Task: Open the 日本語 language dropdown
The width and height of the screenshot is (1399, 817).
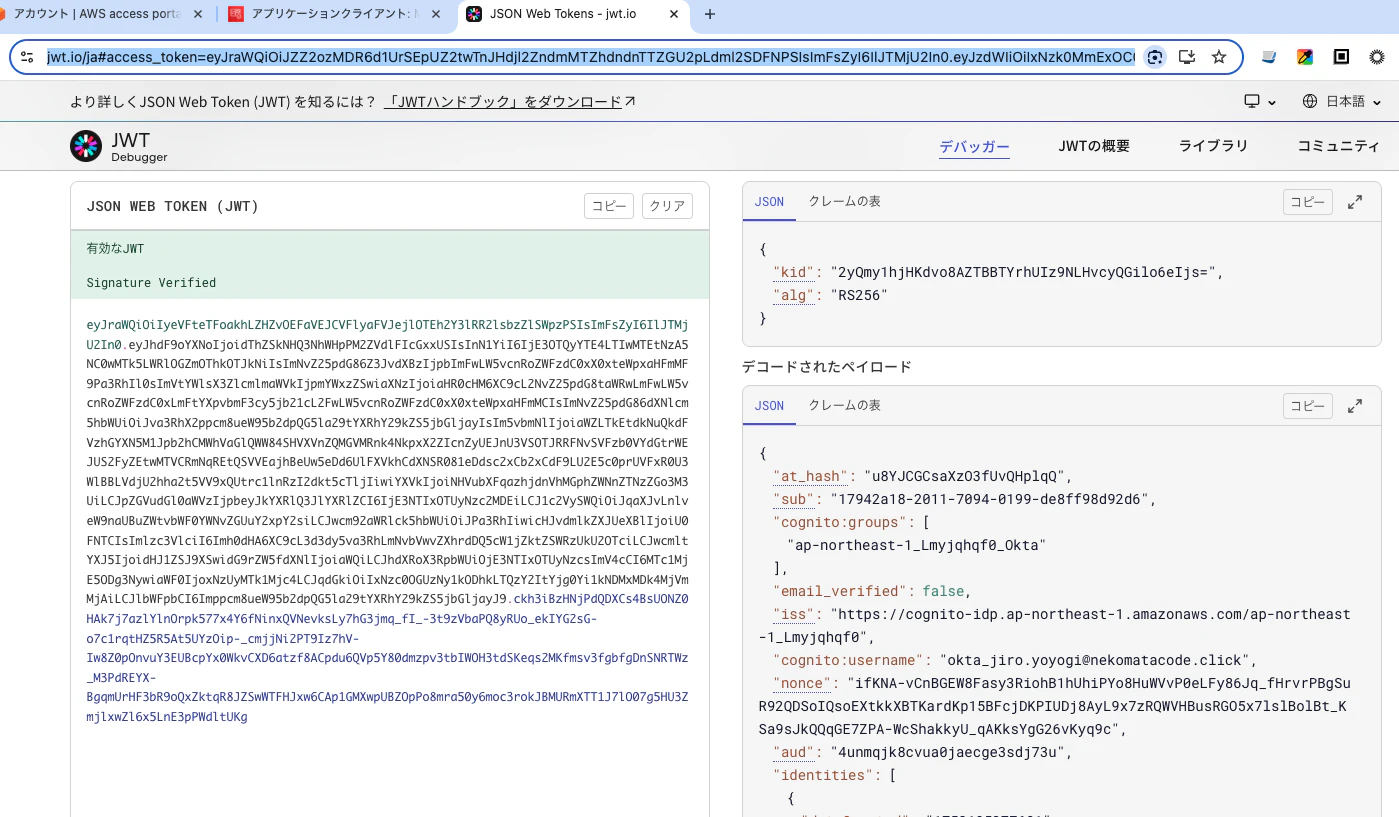Action: [1342, 101]
